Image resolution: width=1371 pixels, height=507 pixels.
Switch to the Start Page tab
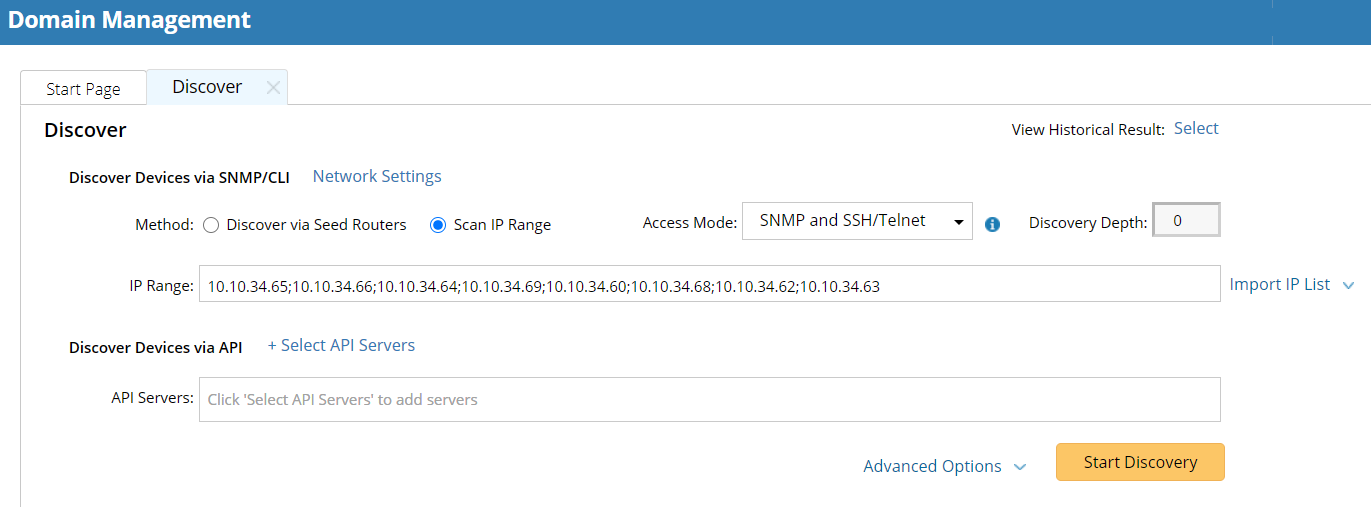point(83,89)
